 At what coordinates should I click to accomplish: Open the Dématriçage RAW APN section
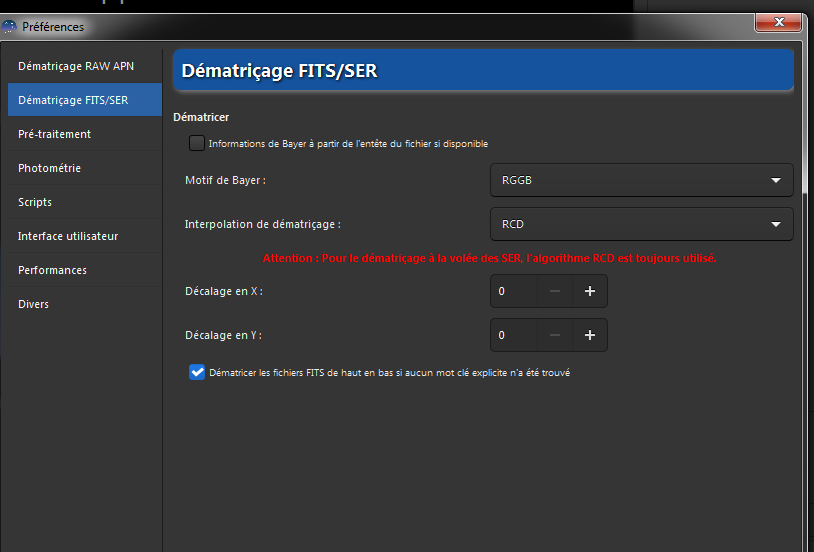click(x=85, y=66)
